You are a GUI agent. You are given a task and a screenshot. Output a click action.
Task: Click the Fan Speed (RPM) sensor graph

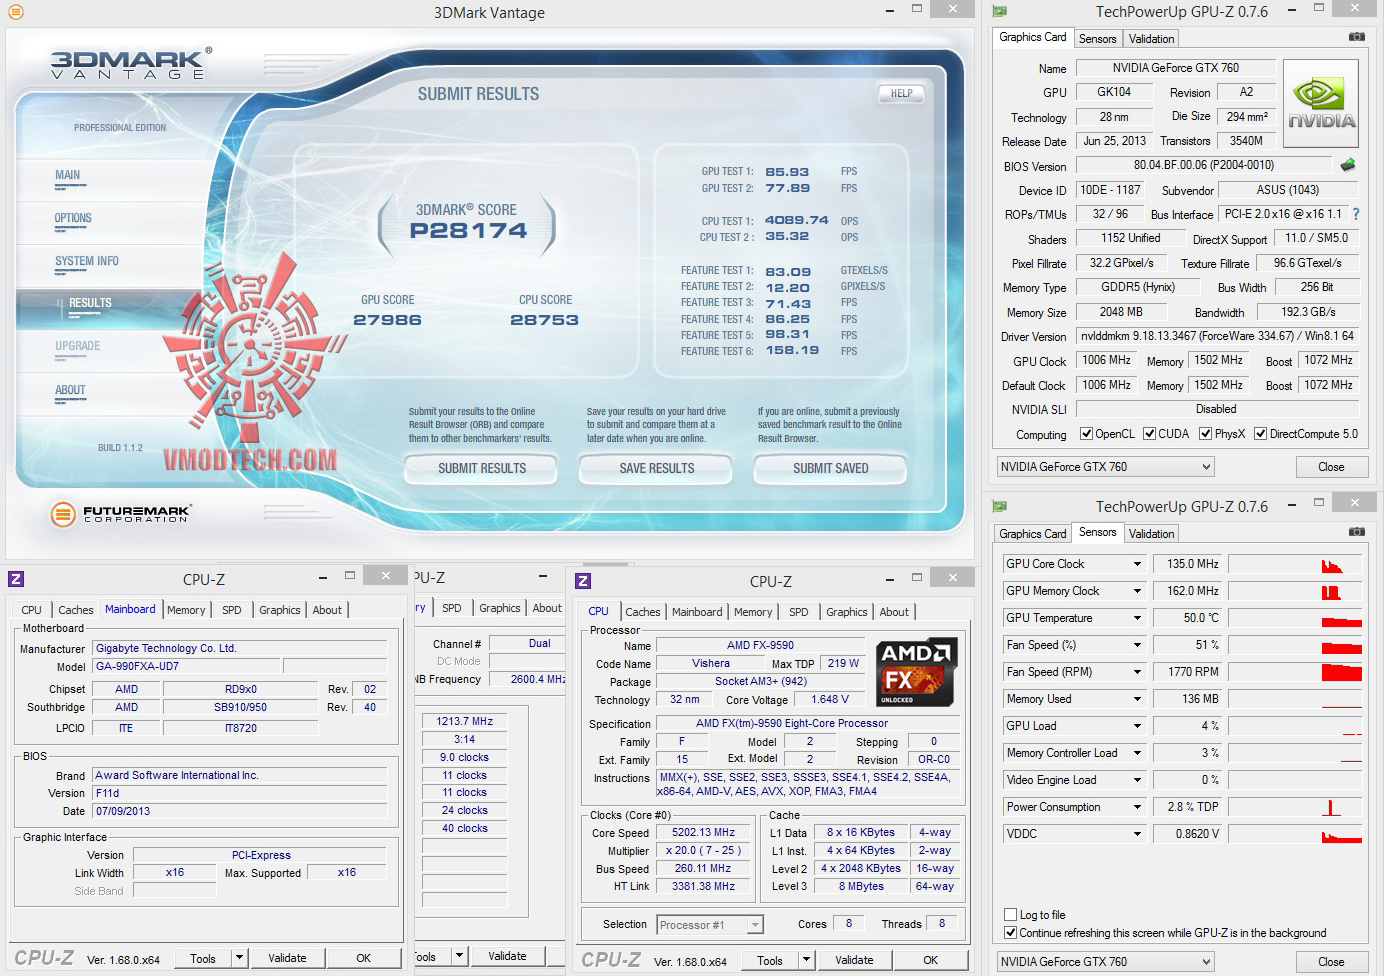click(x=1295, y=672)
